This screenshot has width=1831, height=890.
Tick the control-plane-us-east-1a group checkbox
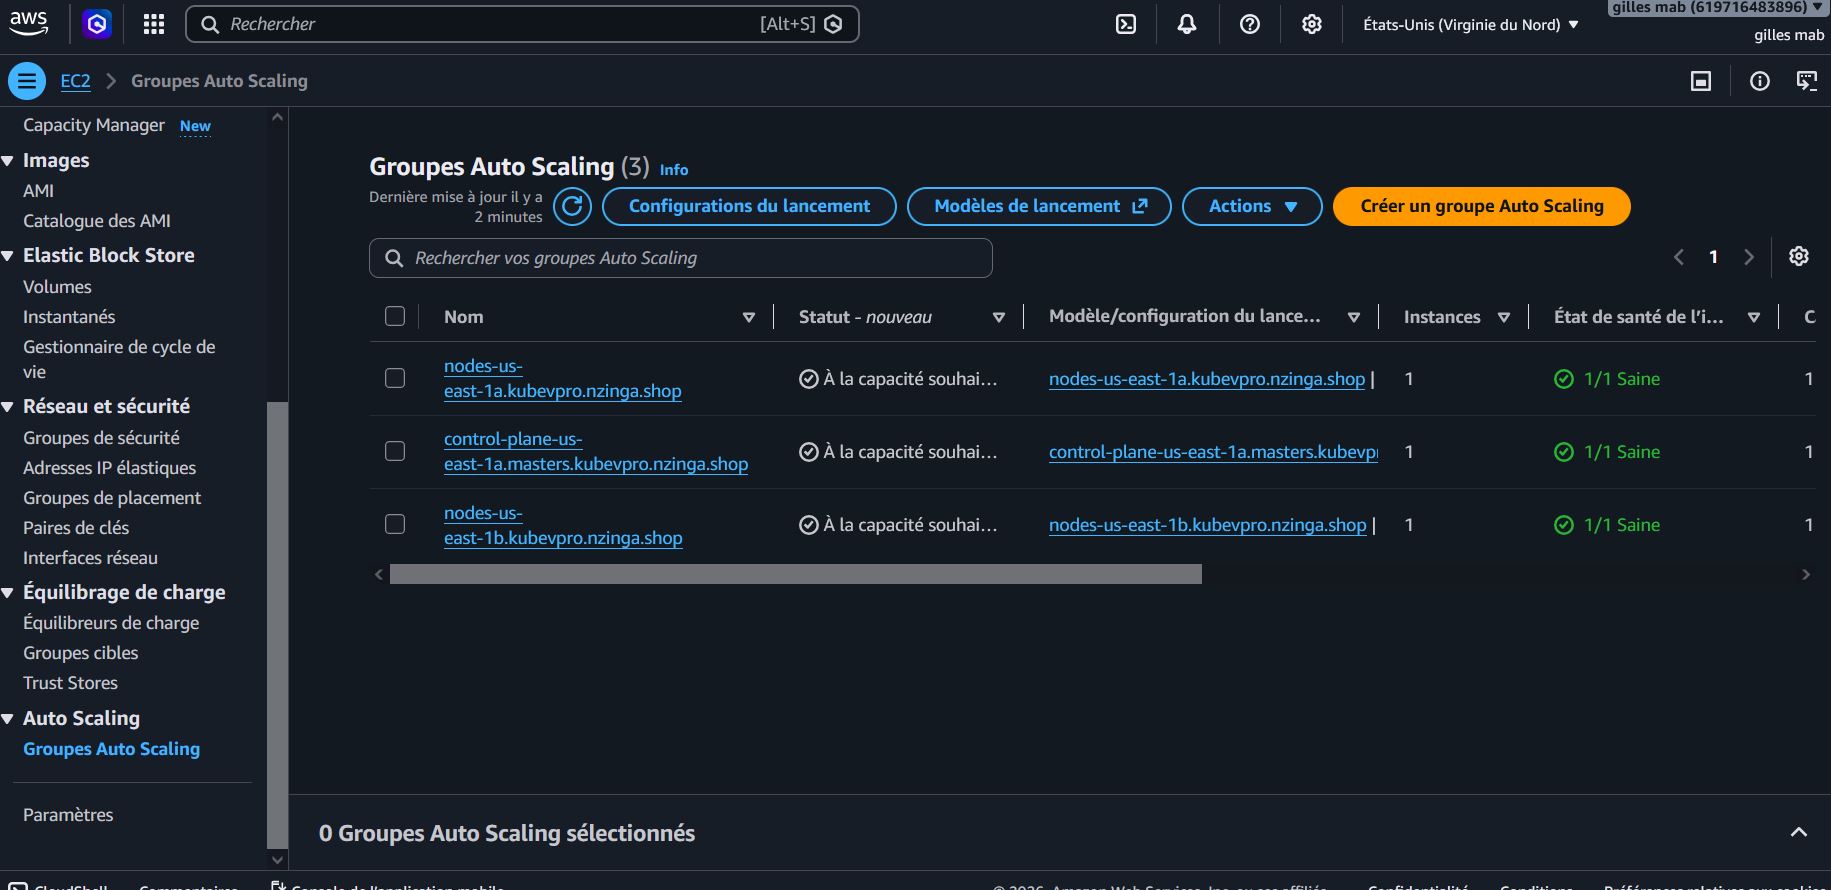(395, 451)
